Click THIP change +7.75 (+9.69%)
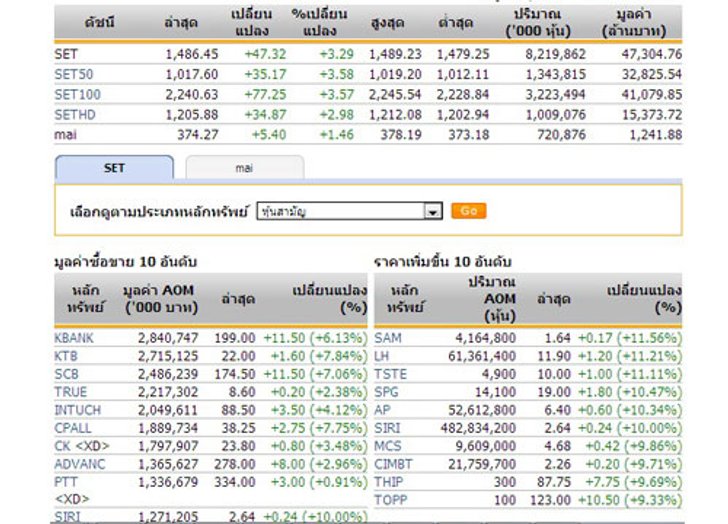 pyautogui.click(x=633, y=482)
